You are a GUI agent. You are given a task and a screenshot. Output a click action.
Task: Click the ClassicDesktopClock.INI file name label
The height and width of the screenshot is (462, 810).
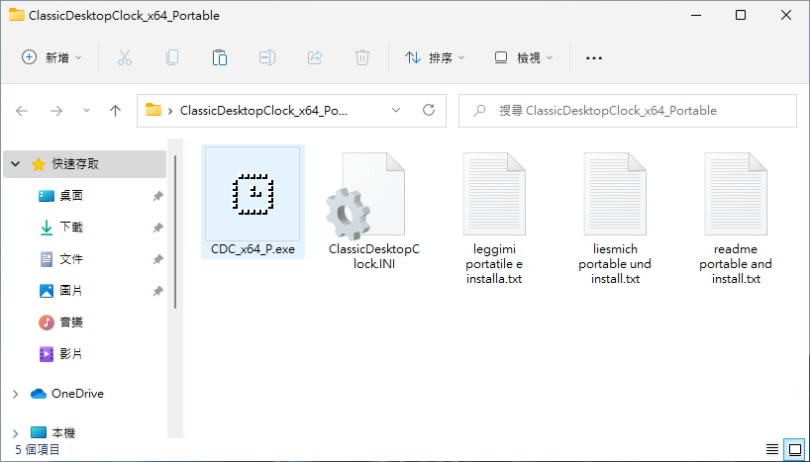(374, 256)
